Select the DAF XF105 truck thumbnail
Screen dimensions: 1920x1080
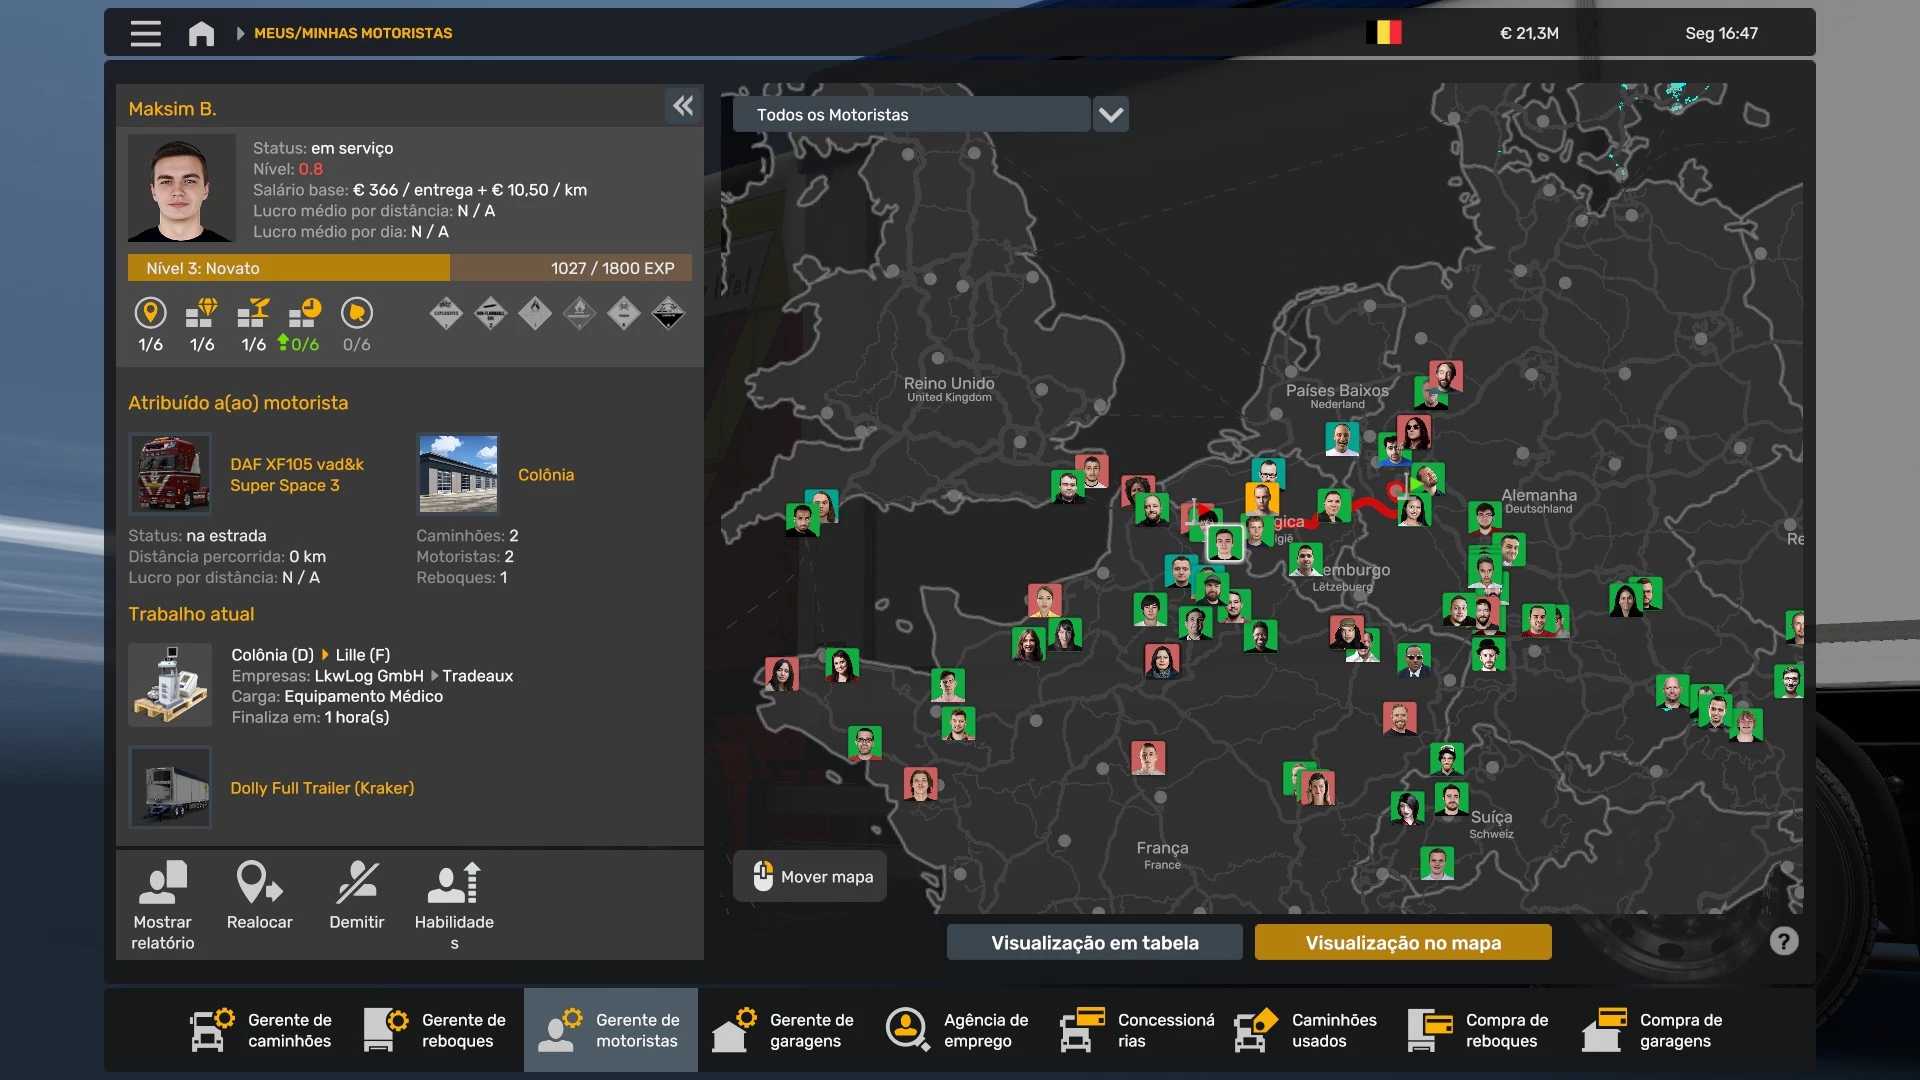point(170,474)
